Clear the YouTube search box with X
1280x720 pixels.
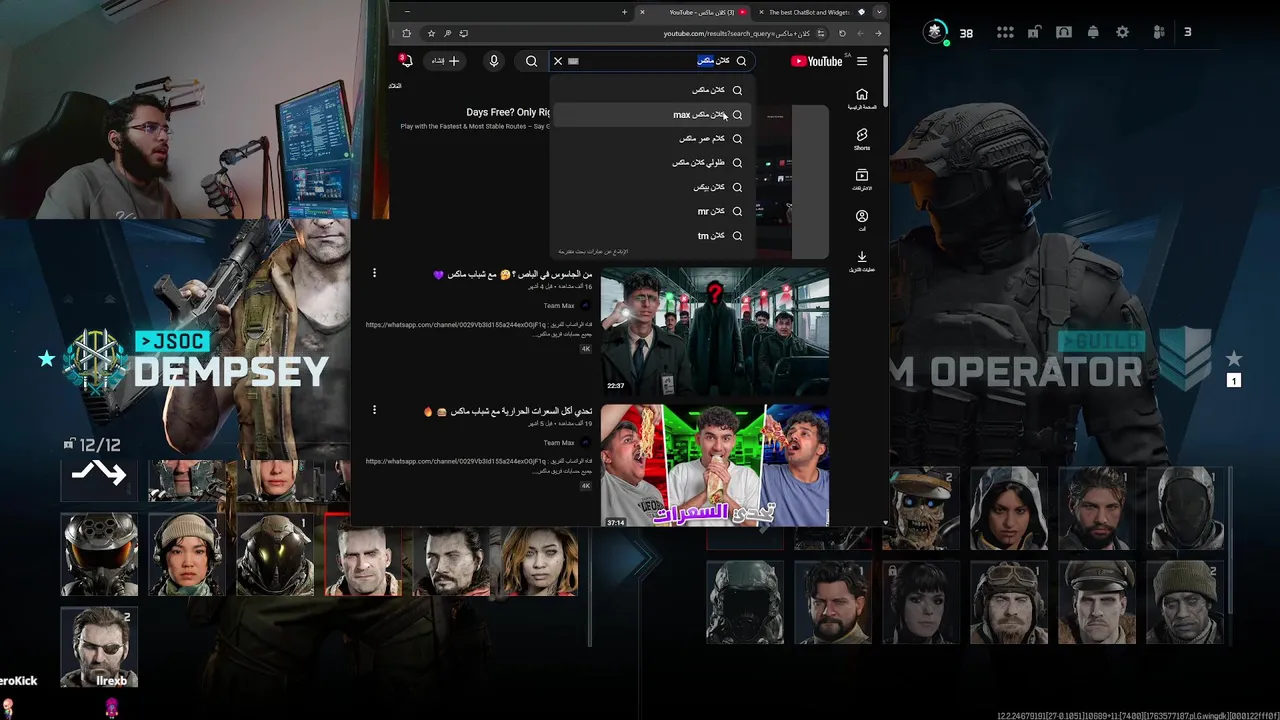pos(558,61)
